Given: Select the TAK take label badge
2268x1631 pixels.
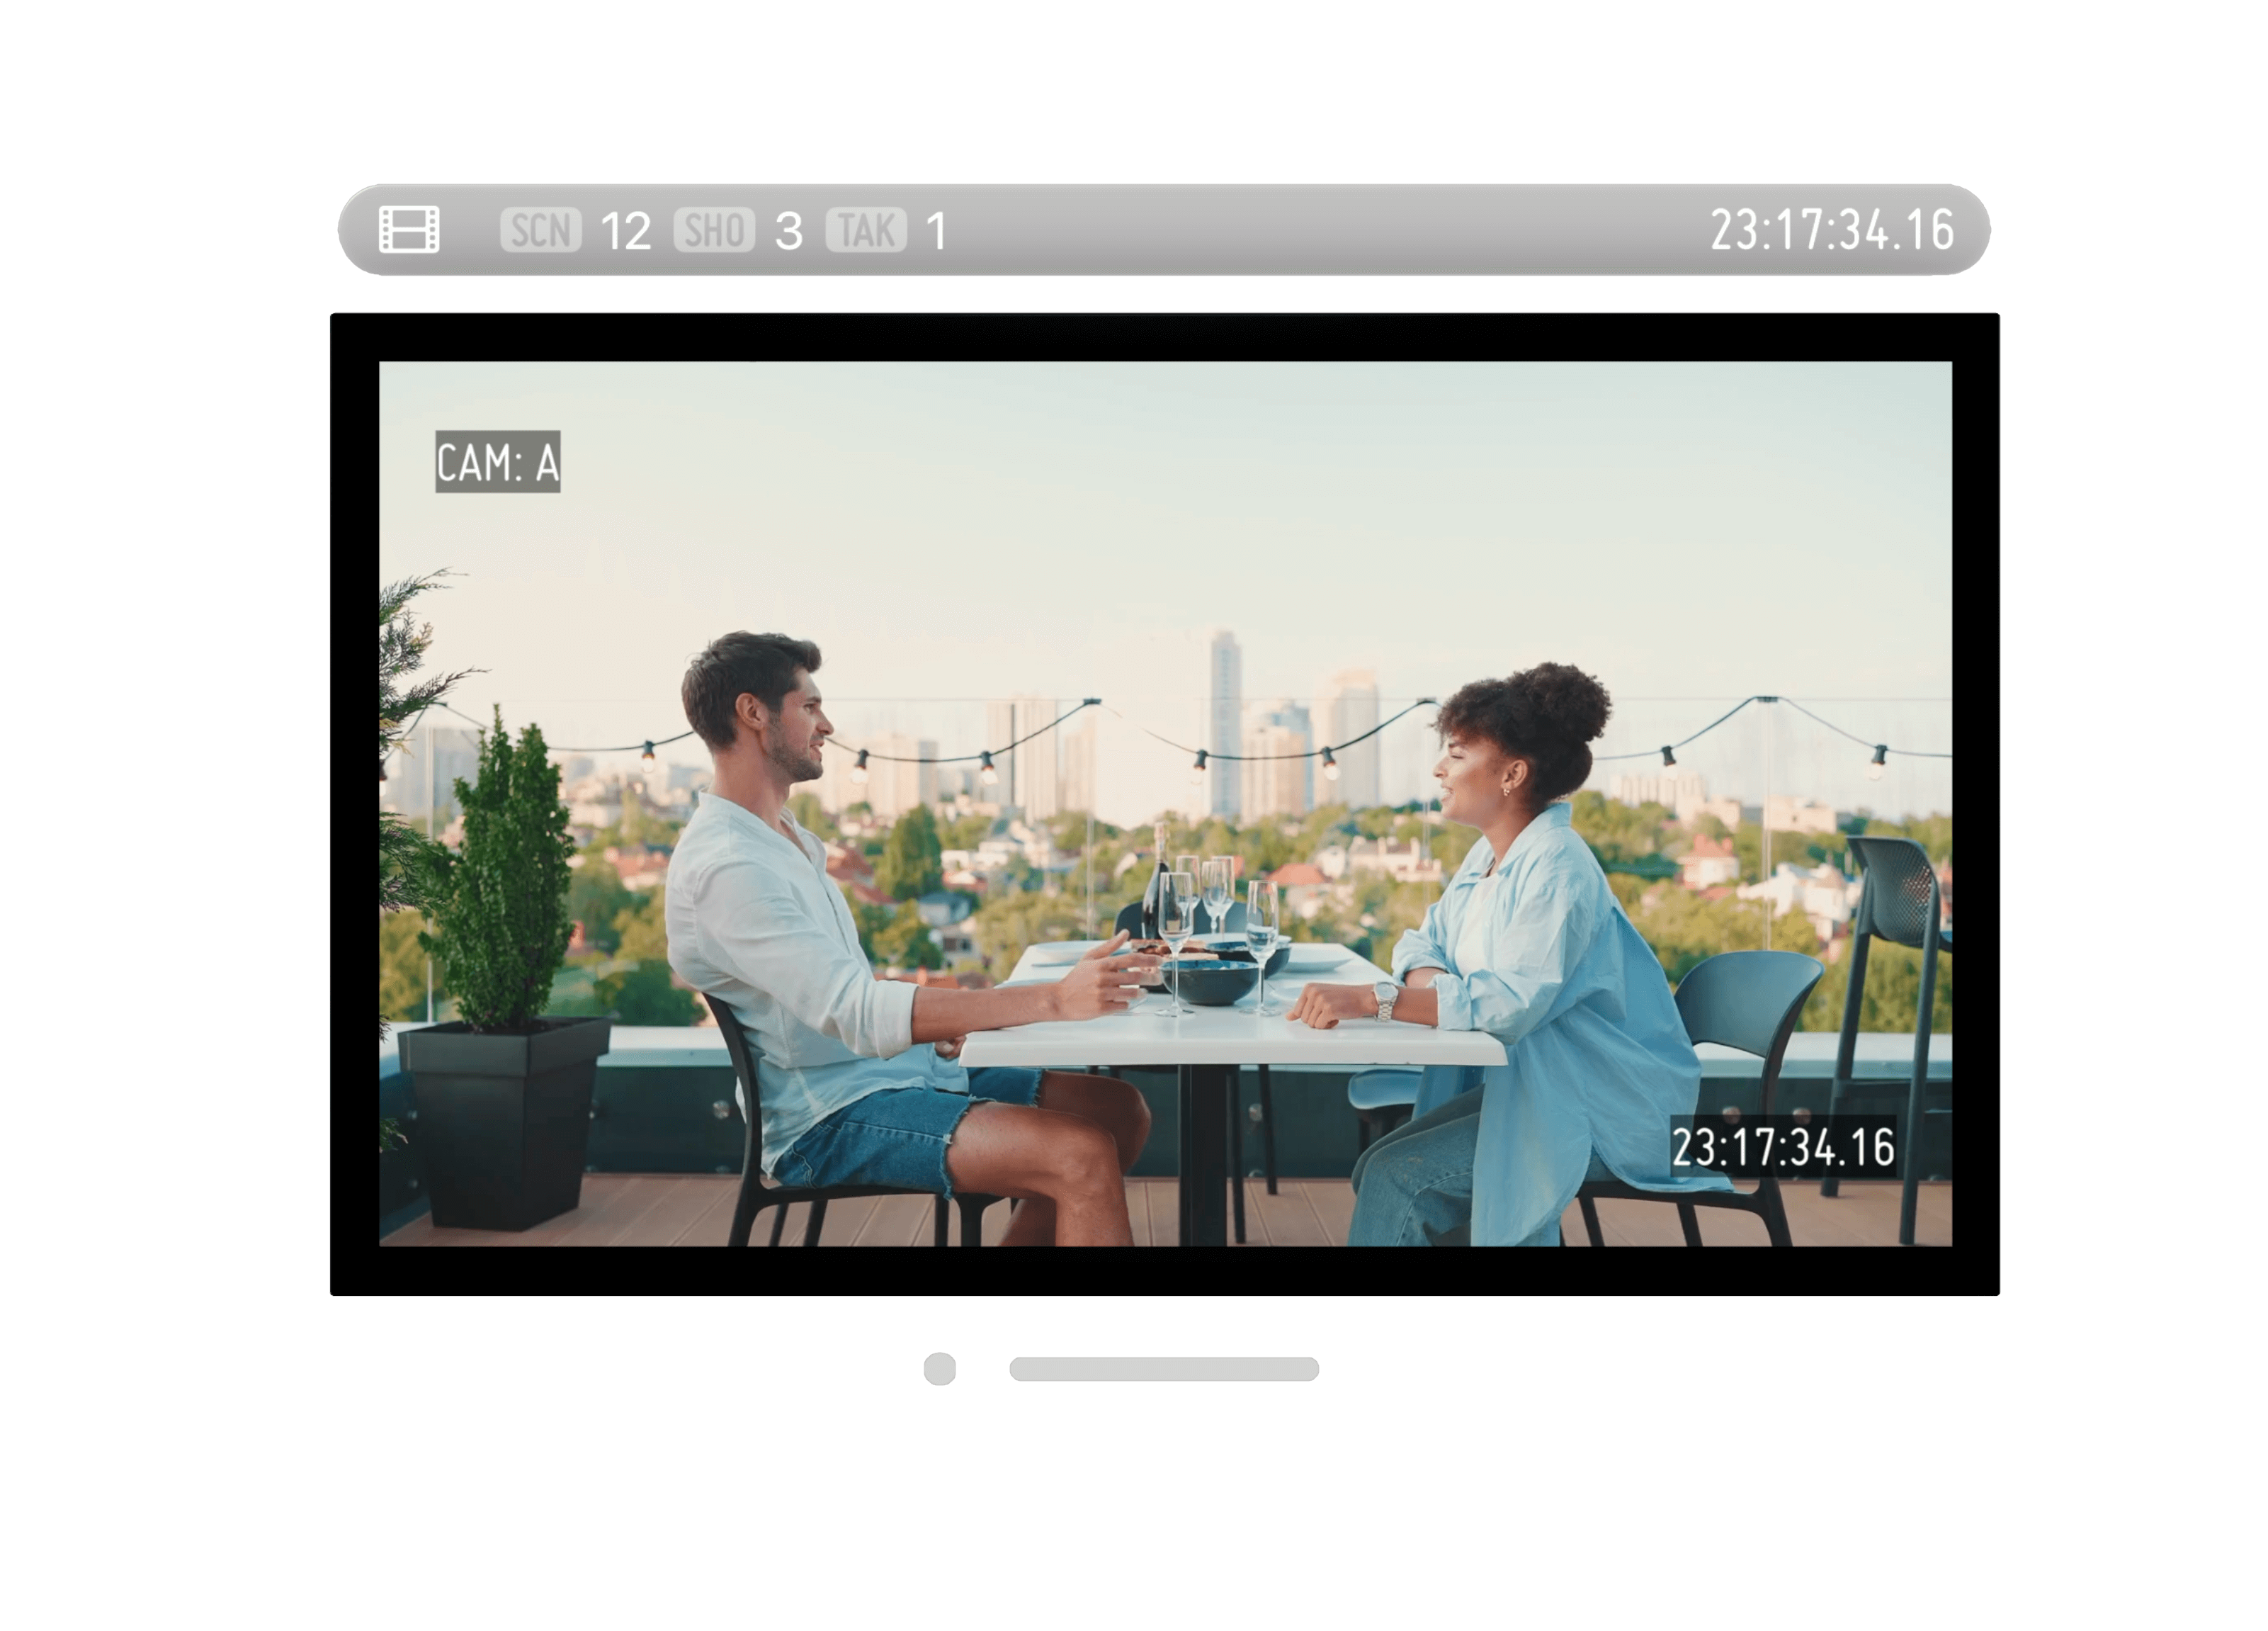Looking at the screenshot, I should (866, 230).
